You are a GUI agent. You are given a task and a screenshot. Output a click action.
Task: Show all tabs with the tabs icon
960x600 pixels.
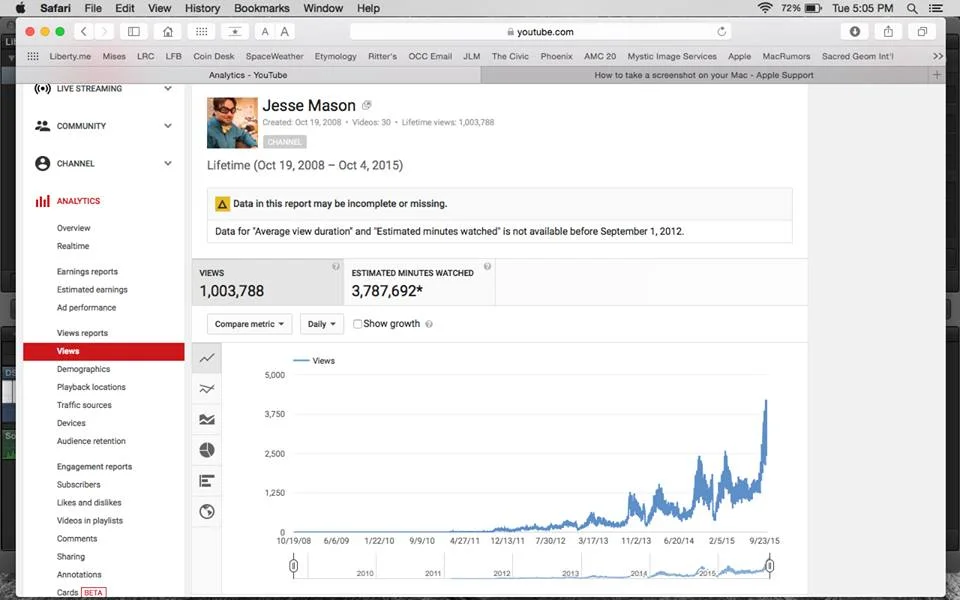click(922, 31)
